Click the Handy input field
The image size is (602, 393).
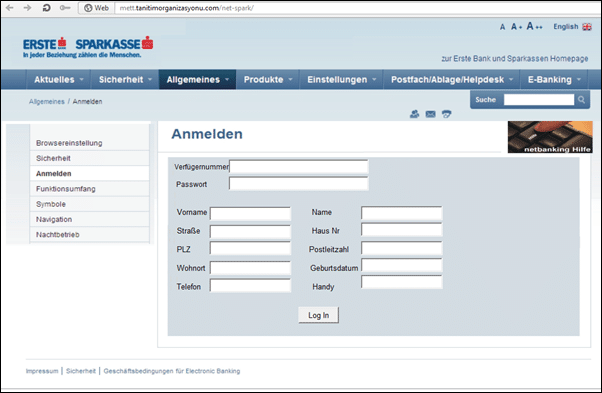(x=402, y=282)
